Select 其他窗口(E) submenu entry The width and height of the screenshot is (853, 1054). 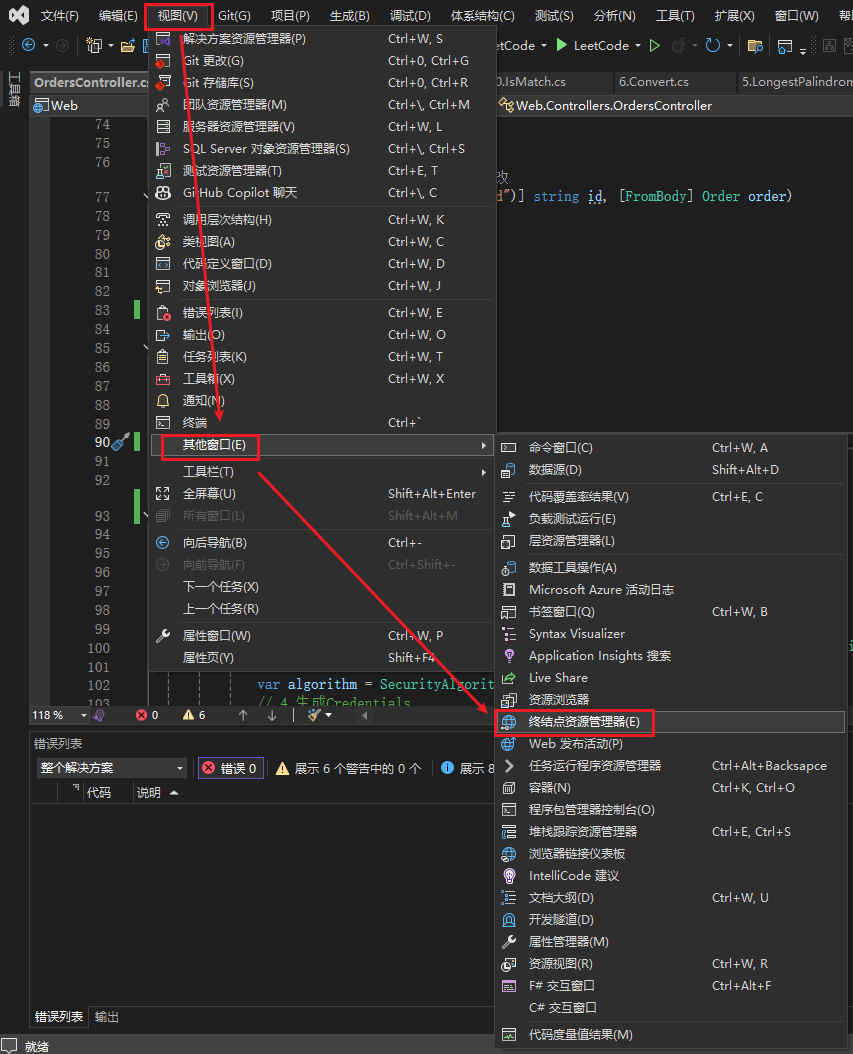pyautogui.click(x=322, y=445)
